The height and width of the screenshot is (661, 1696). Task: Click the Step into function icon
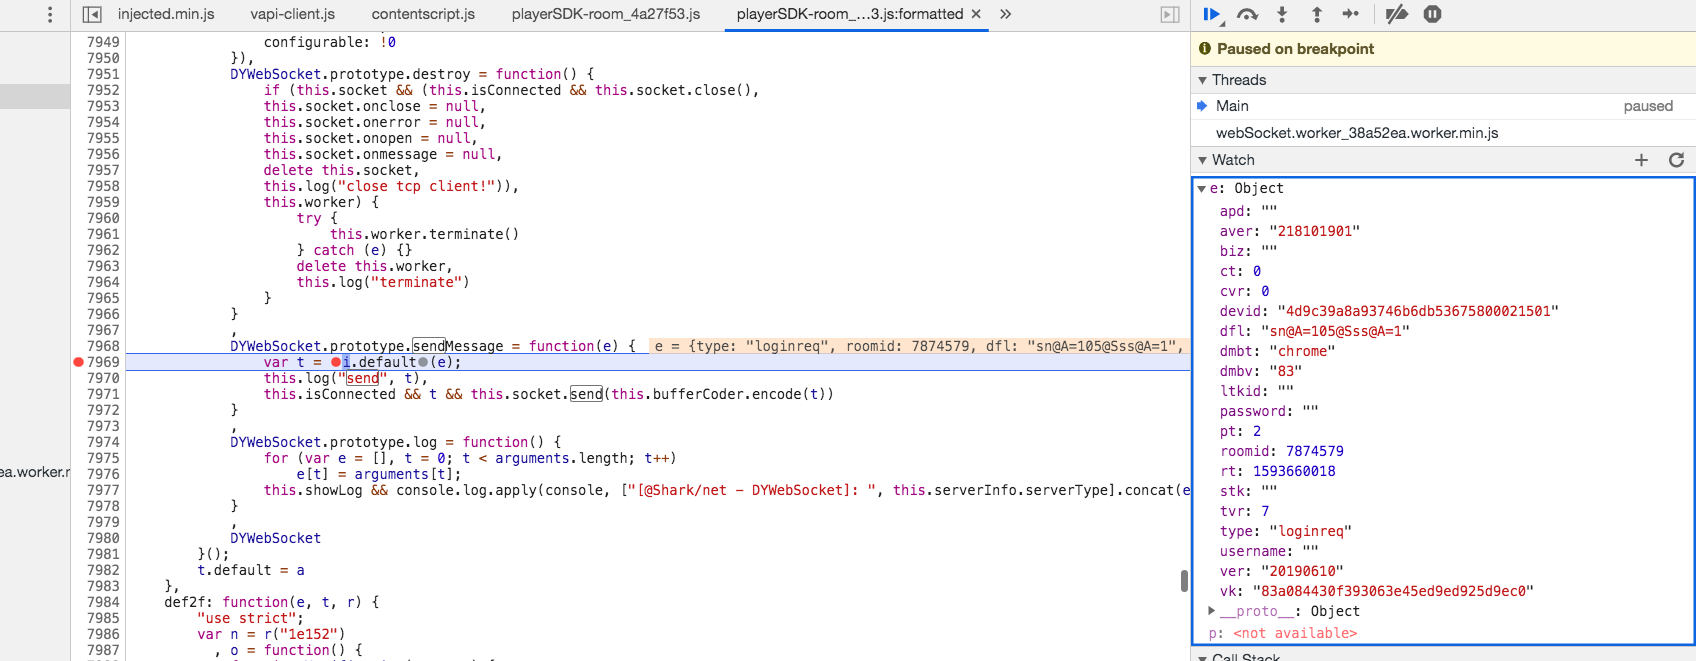(1282, 14)
